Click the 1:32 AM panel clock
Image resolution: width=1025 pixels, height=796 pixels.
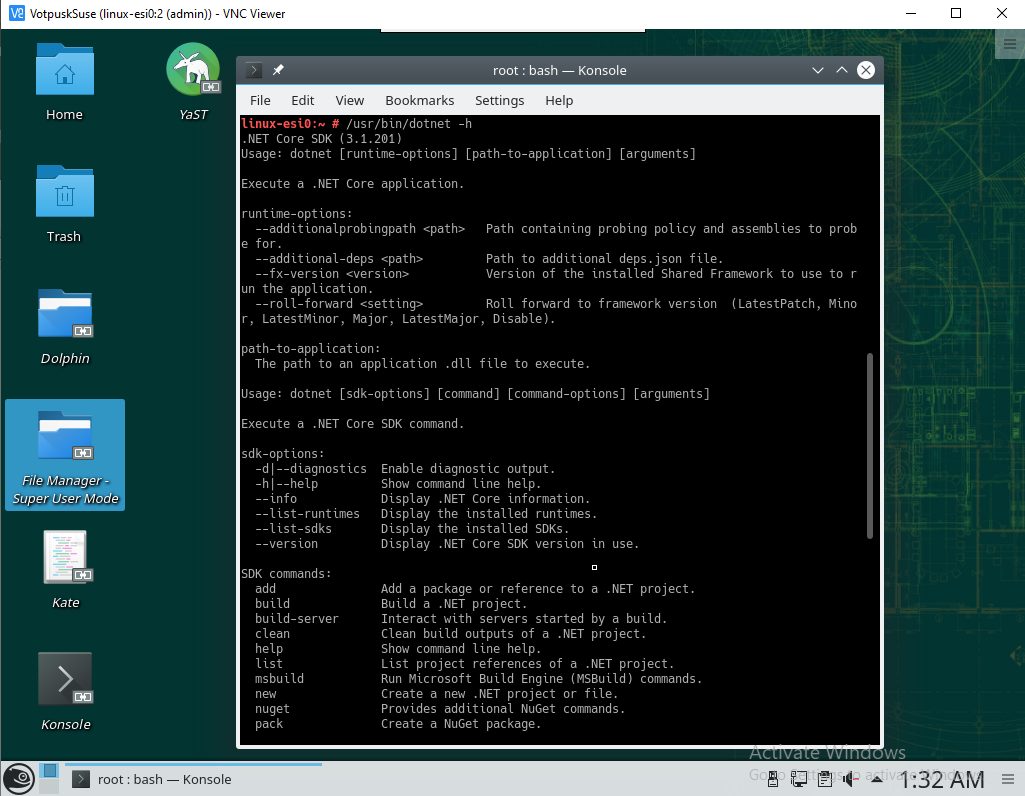click(942, 779)
